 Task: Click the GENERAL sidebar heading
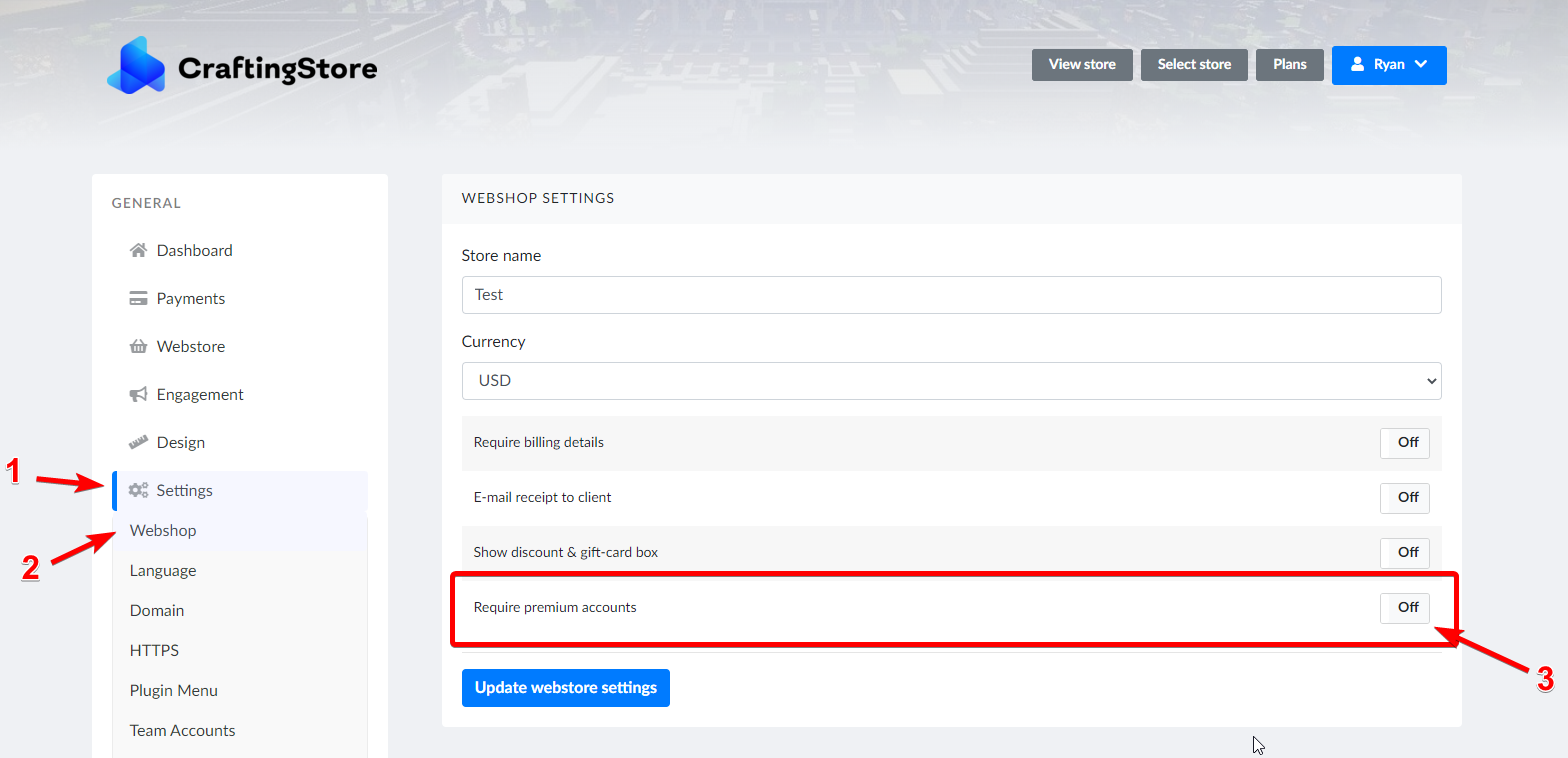[x=146, y=203]
